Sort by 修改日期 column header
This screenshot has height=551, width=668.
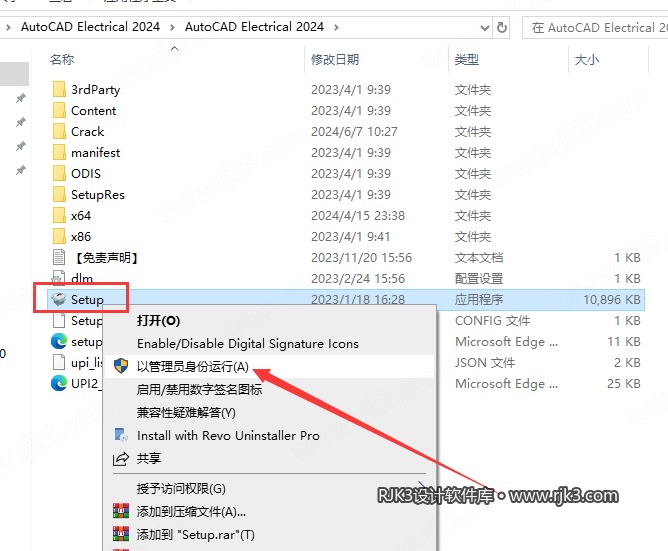click(x=335, y=59)
